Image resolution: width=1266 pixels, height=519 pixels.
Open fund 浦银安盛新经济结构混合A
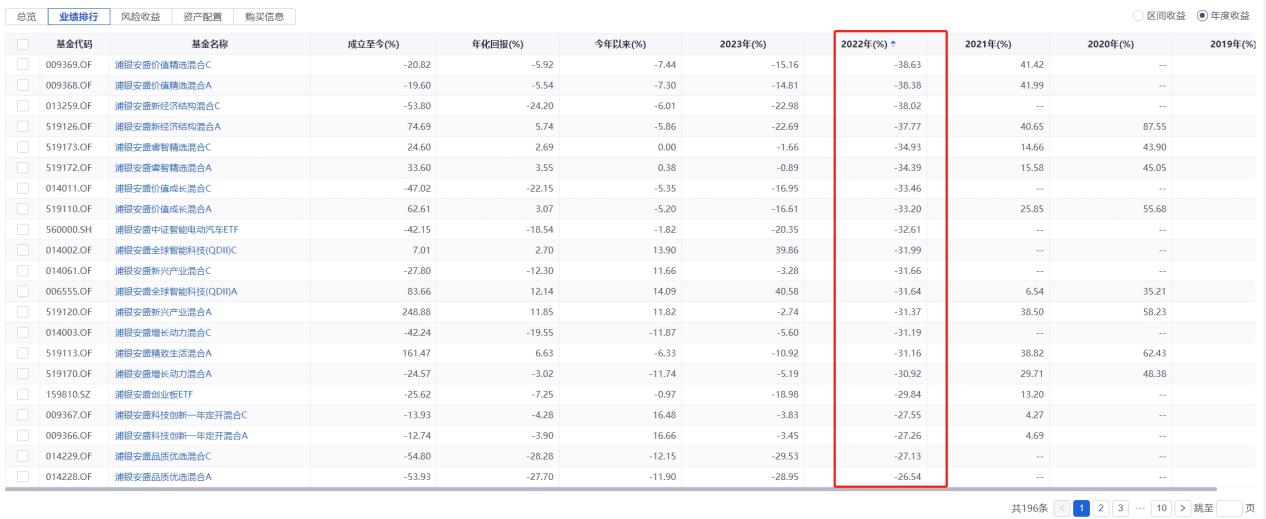(168, 126)
